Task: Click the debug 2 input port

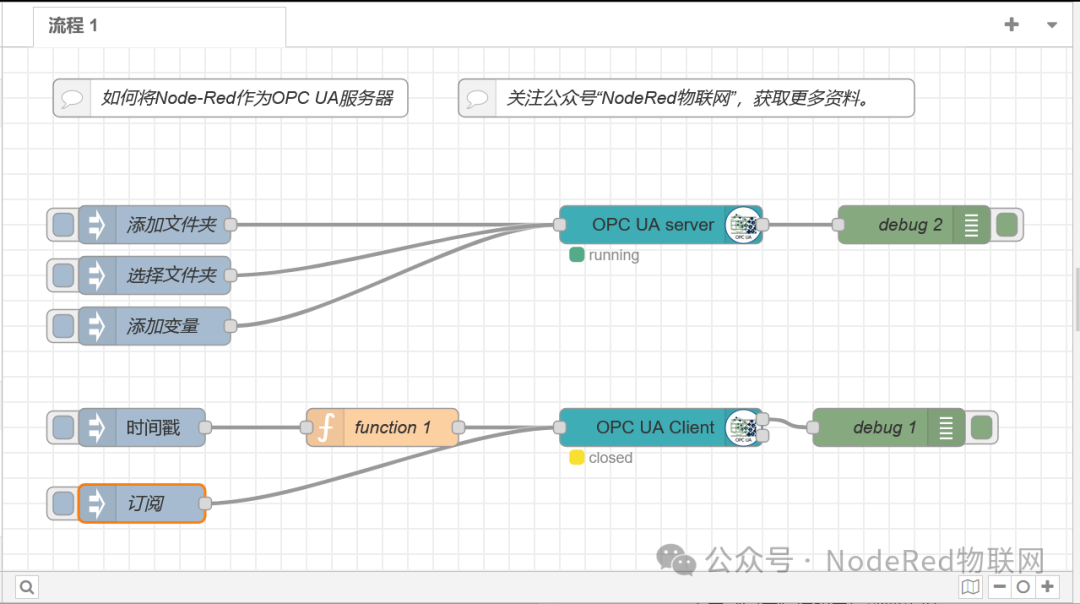Action: tap(838, 225)
